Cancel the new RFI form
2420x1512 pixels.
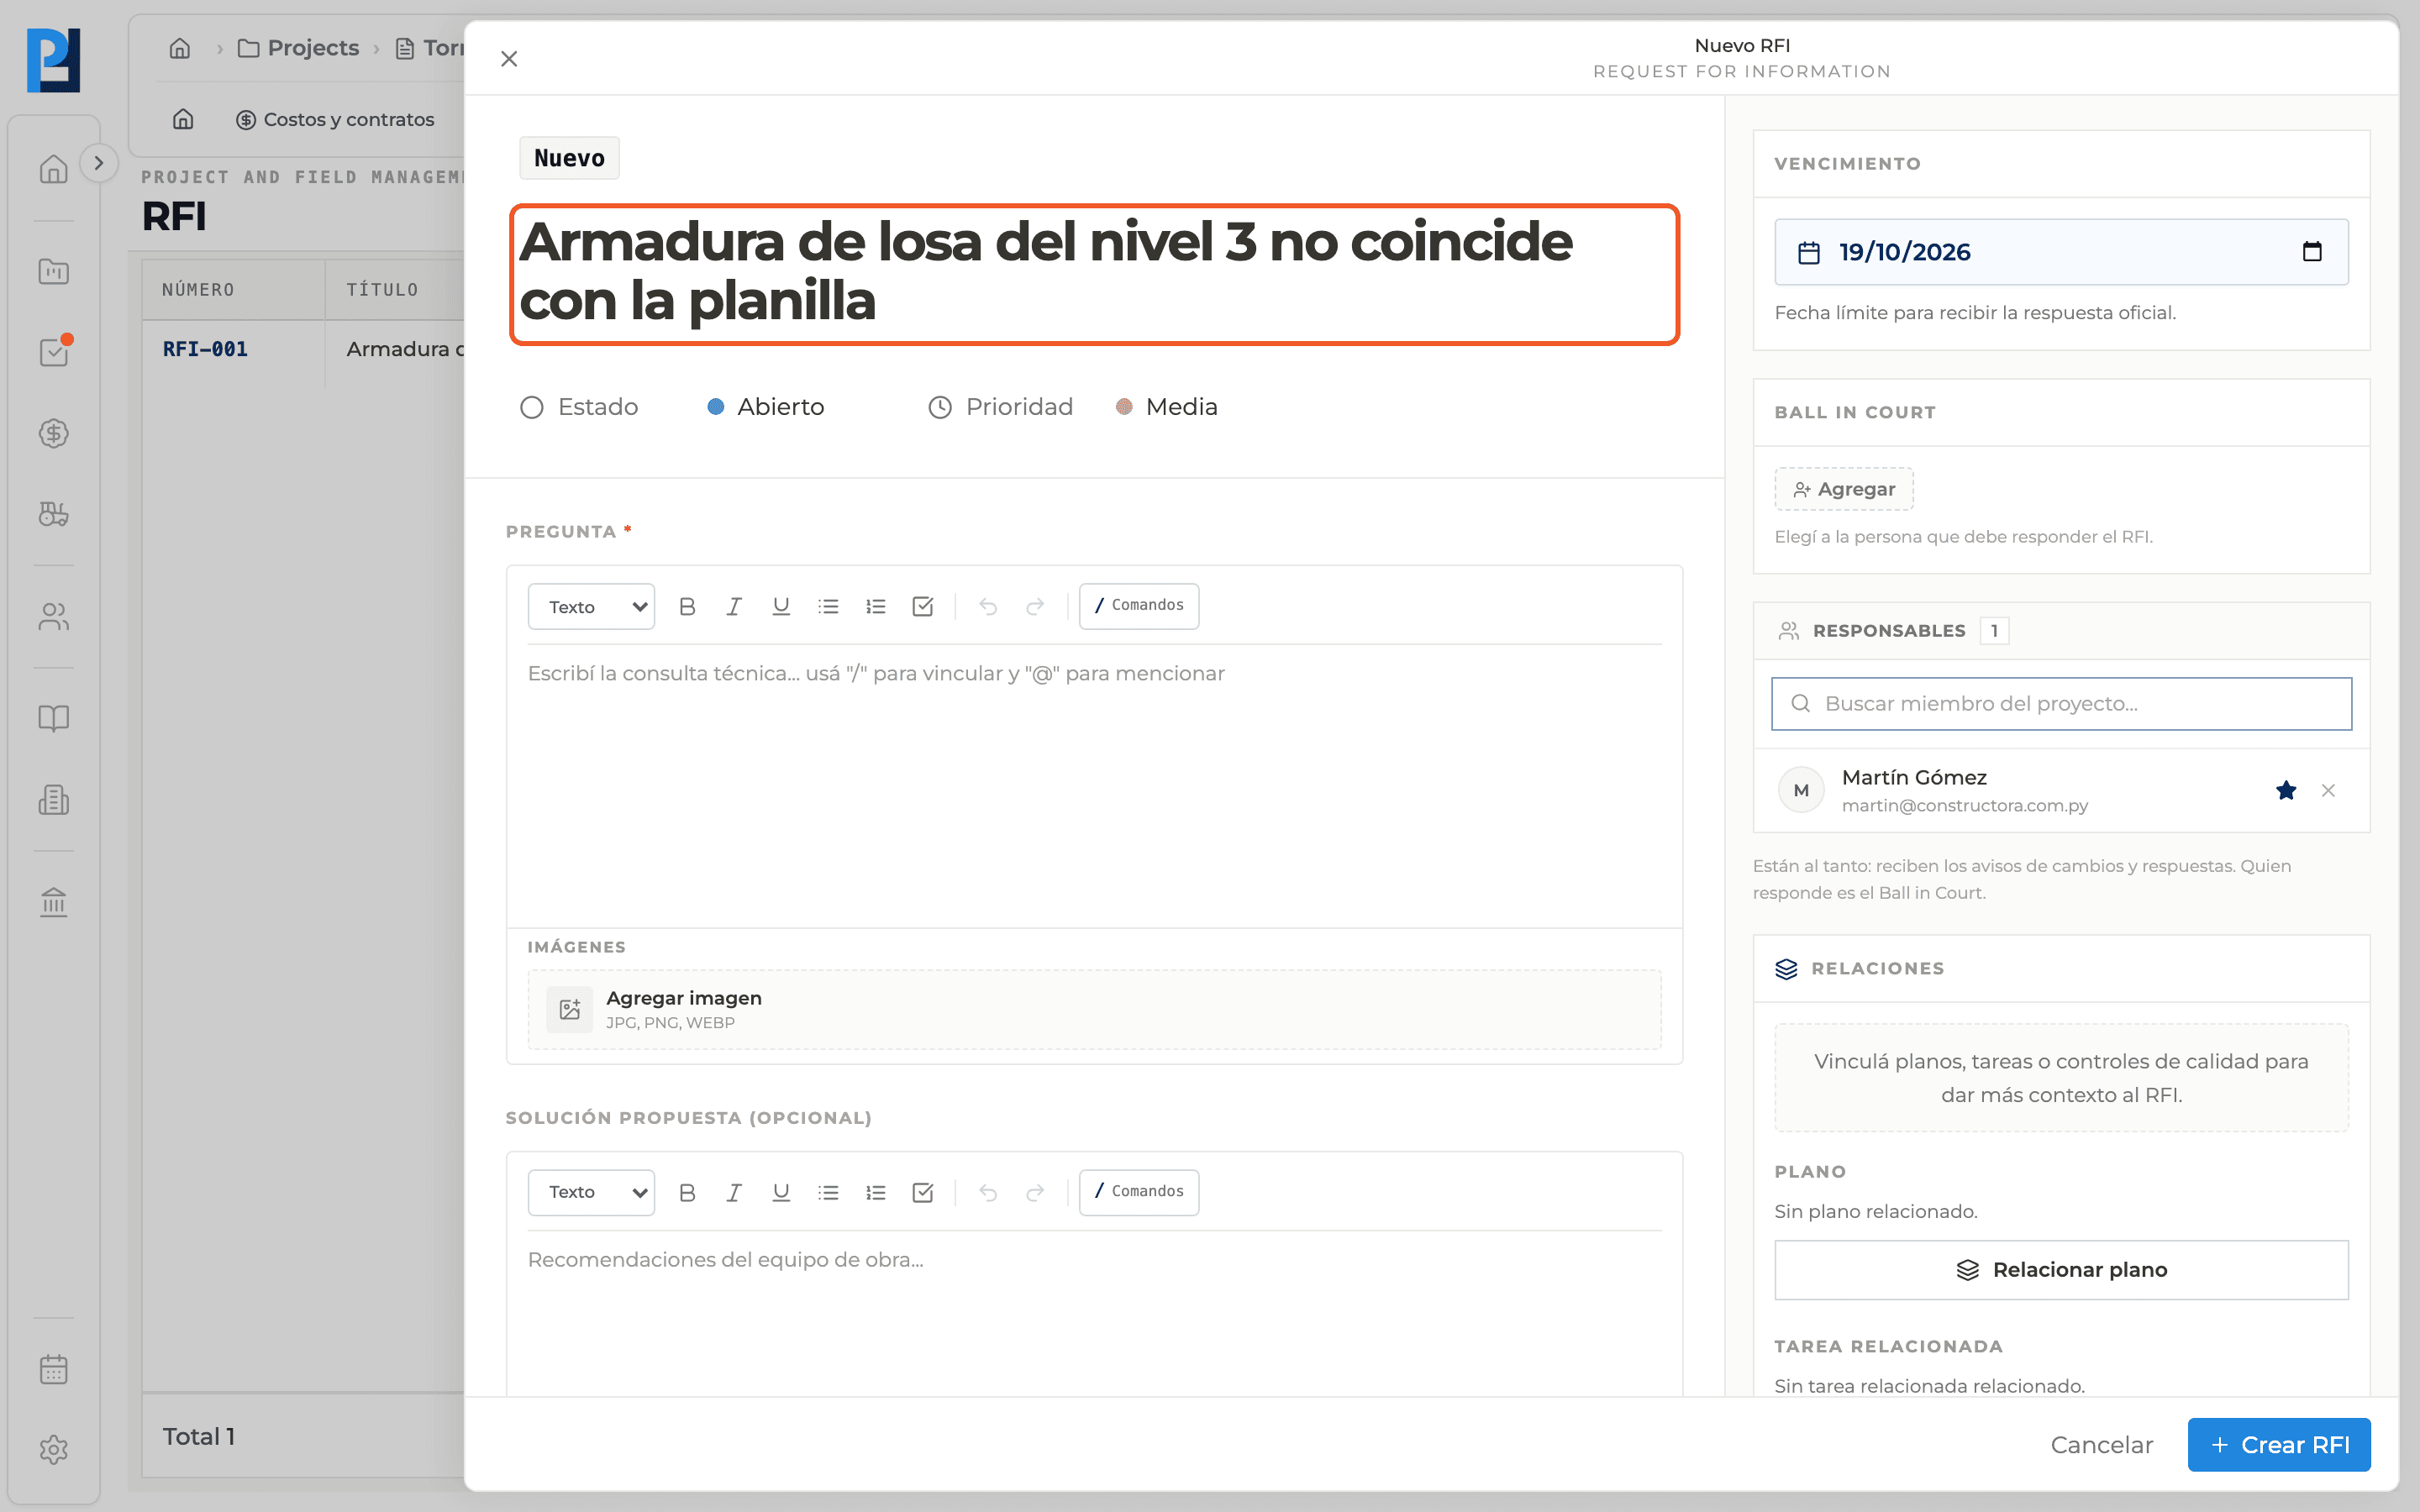coord(2101,1445)
